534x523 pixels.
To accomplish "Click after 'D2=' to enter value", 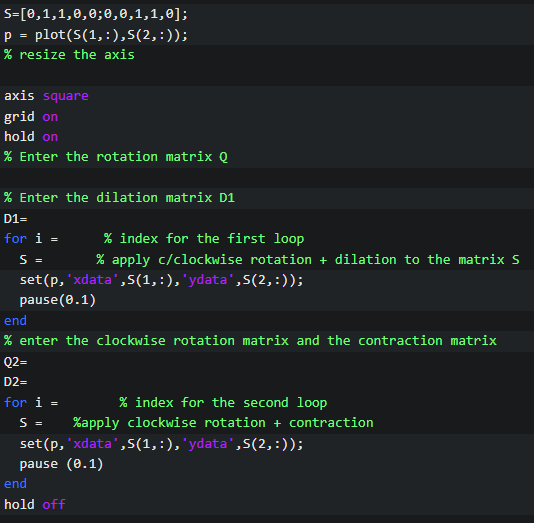I will (31, 382).
